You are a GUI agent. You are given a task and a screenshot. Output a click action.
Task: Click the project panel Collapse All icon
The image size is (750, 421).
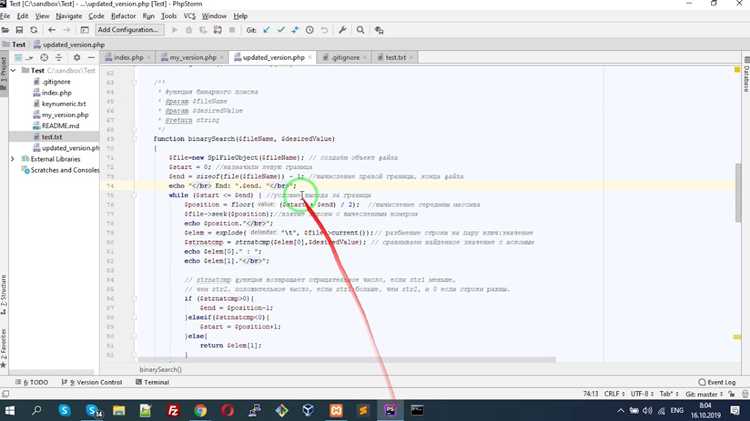tap(59, 57)
